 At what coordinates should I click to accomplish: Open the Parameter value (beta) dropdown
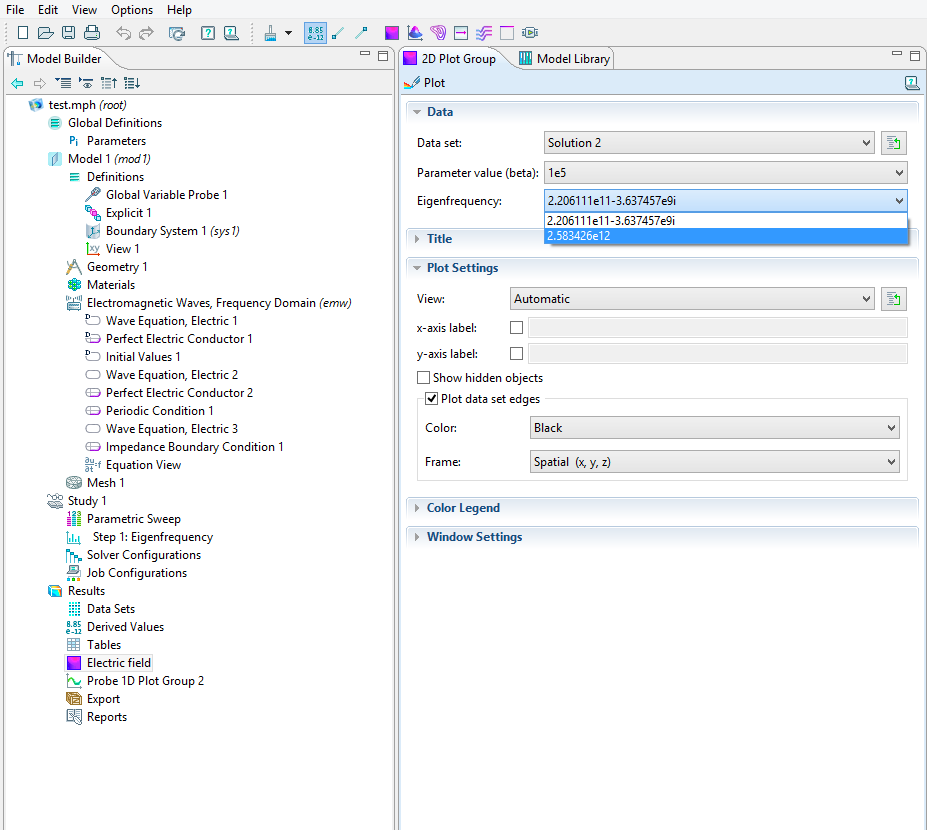point(725,172)
